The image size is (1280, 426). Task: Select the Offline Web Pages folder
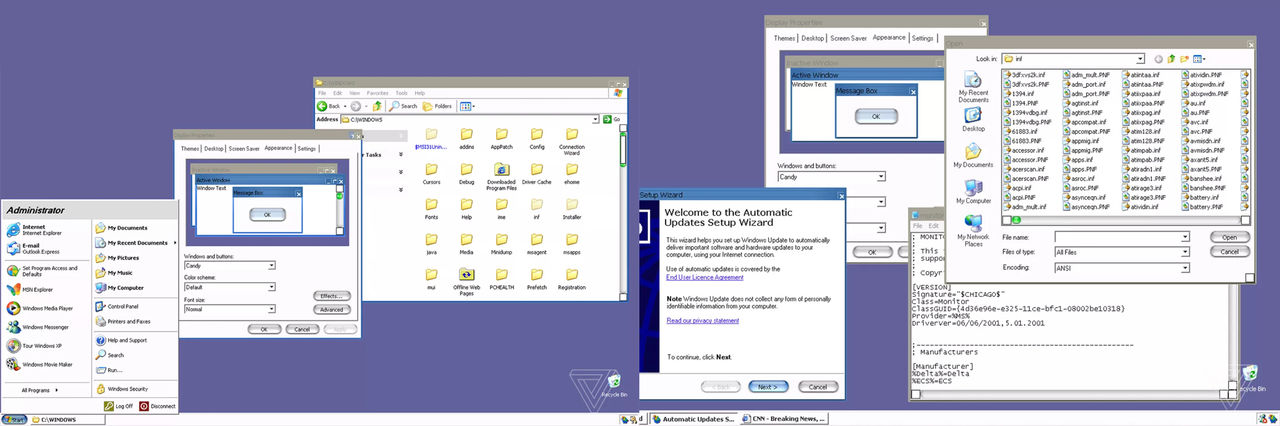[466, 283]
